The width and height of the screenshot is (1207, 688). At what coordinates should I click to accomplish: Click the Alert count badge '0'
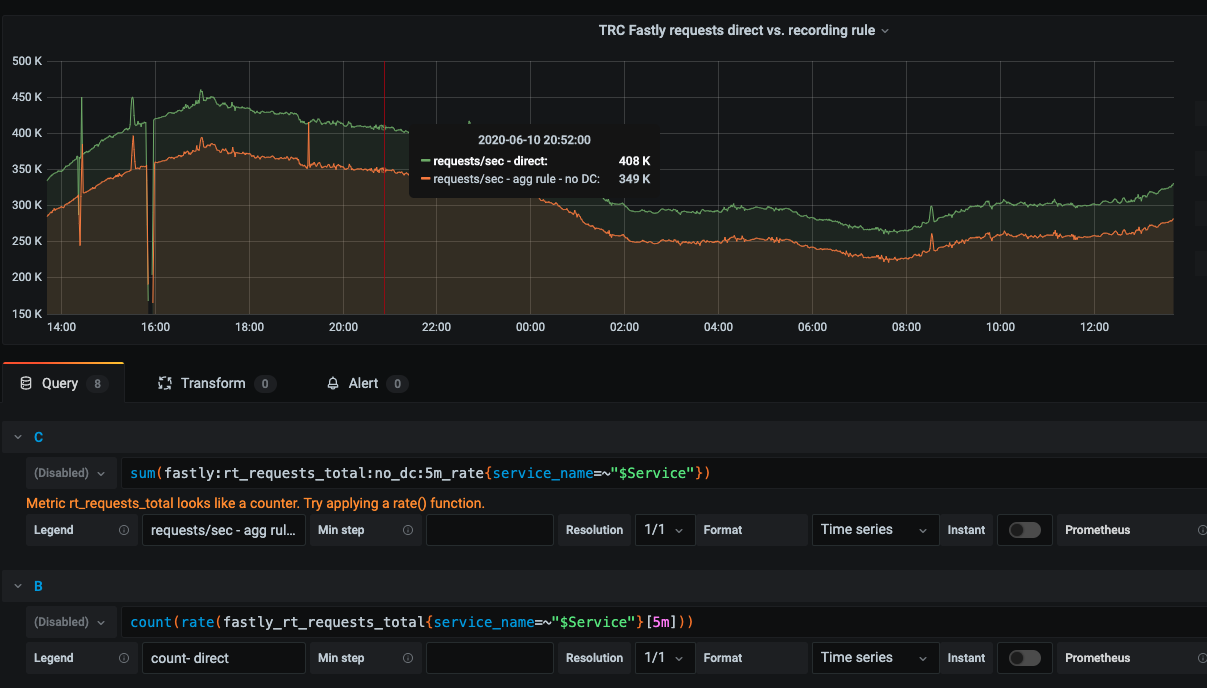coord(396,383)
